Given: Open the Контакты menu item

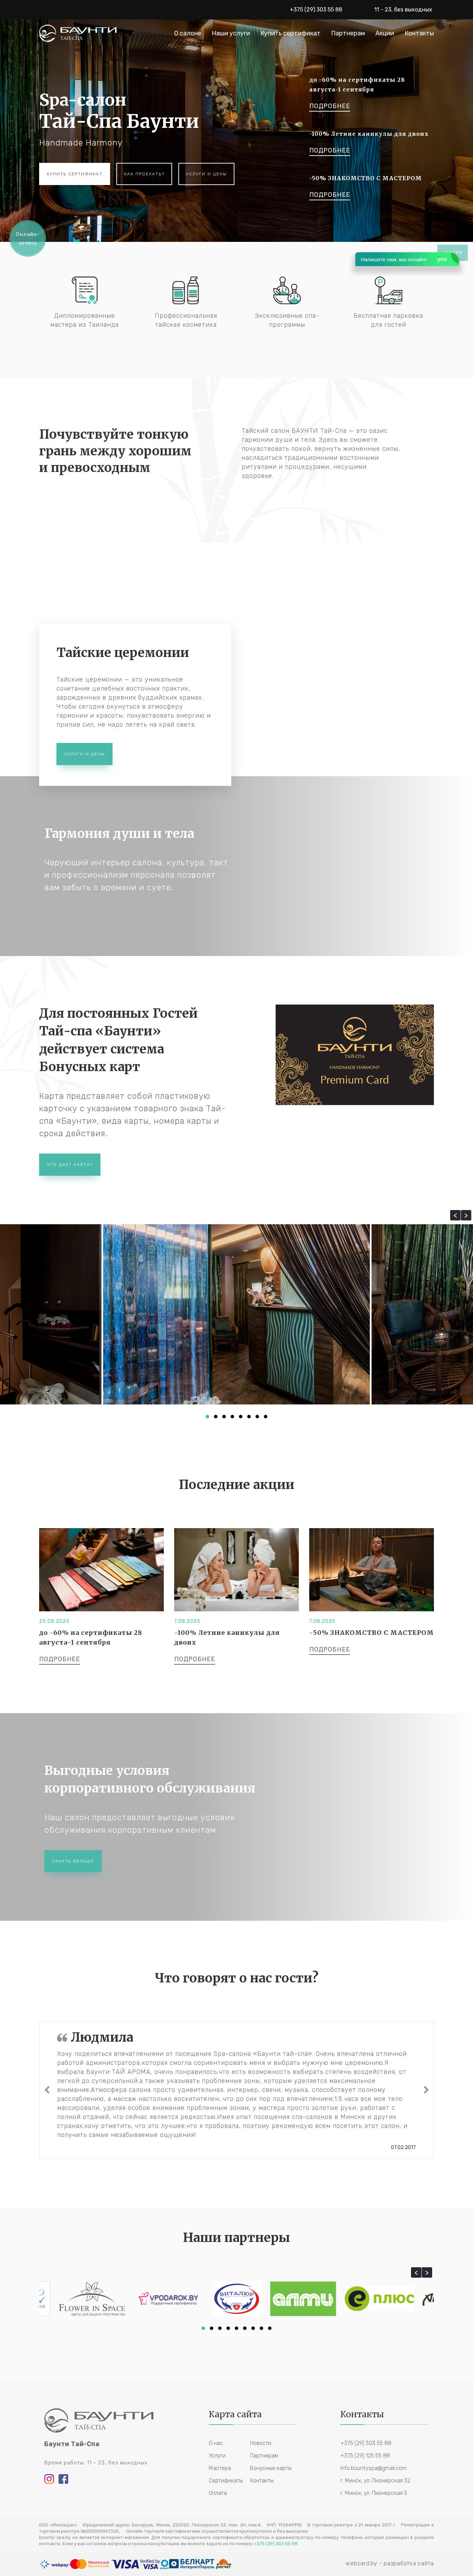Looking at the screenshot, I should point(419,33).
